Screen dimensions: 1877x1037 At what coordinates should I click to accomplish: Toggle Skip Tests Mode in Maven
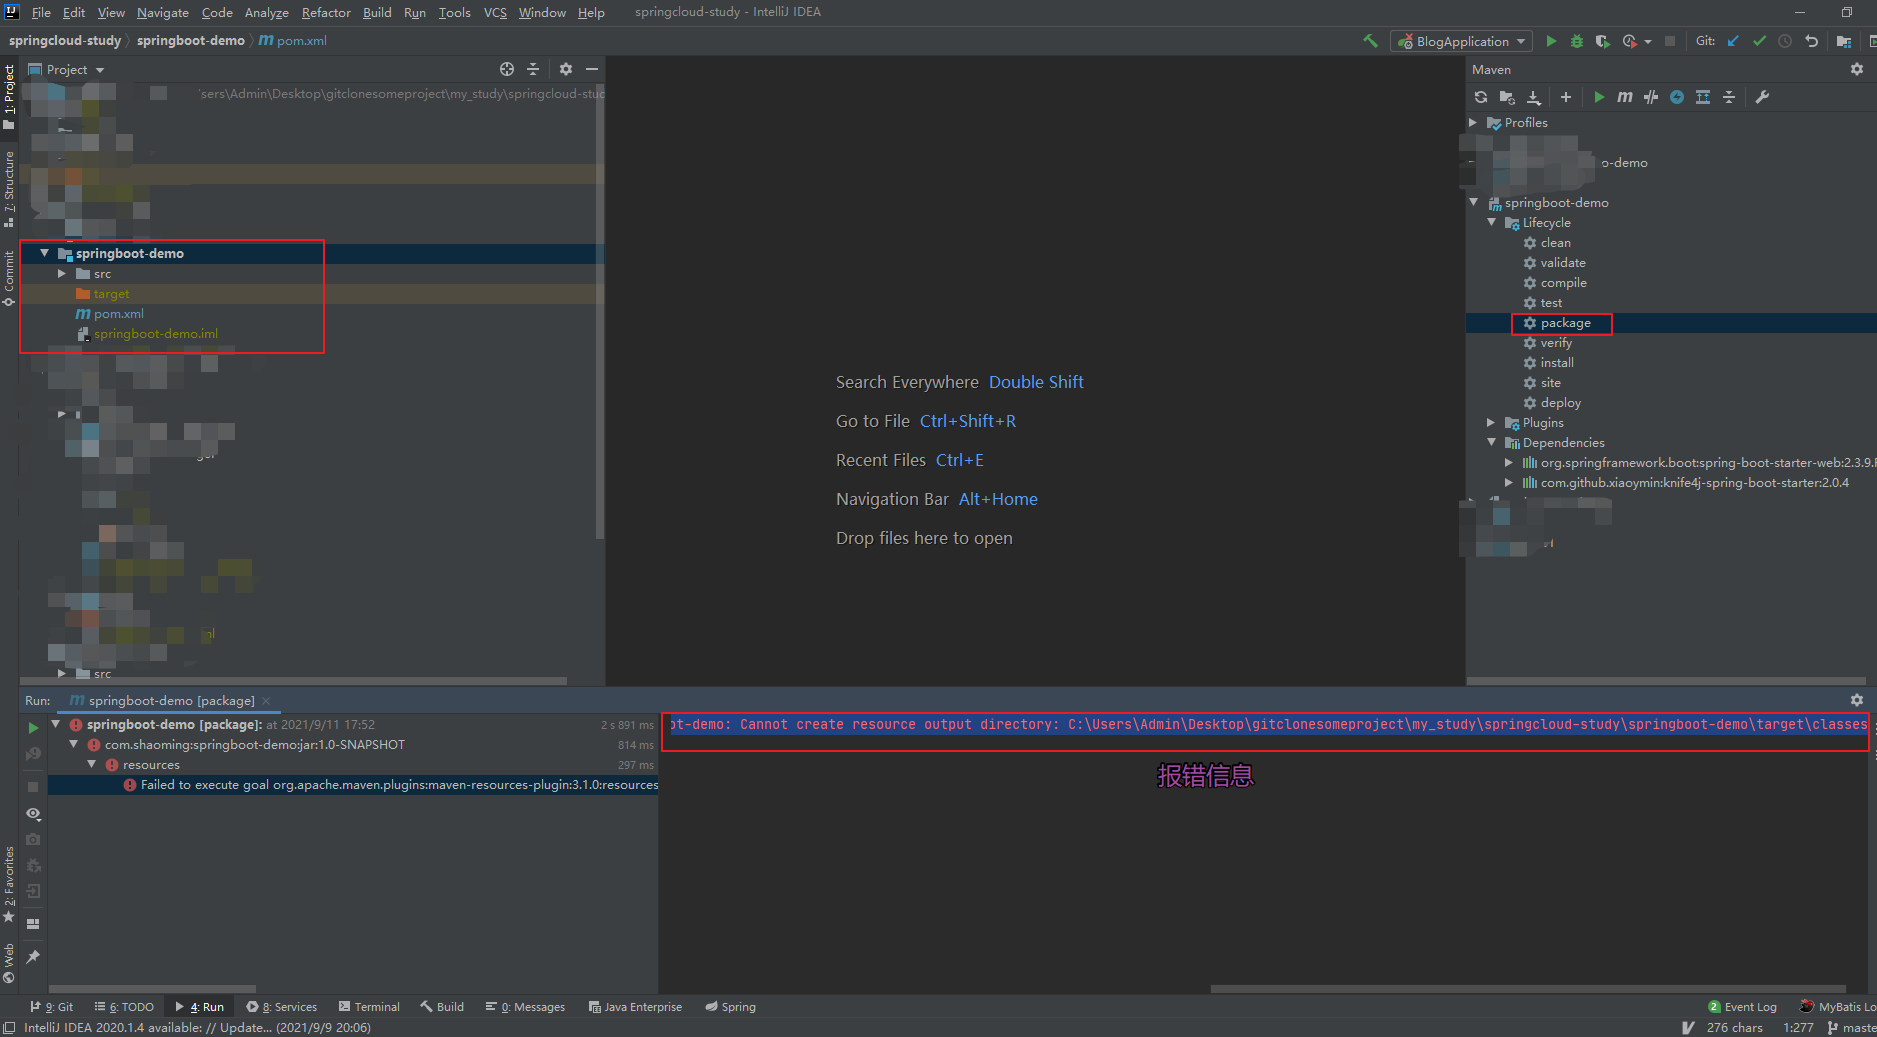pos(1677,97)
